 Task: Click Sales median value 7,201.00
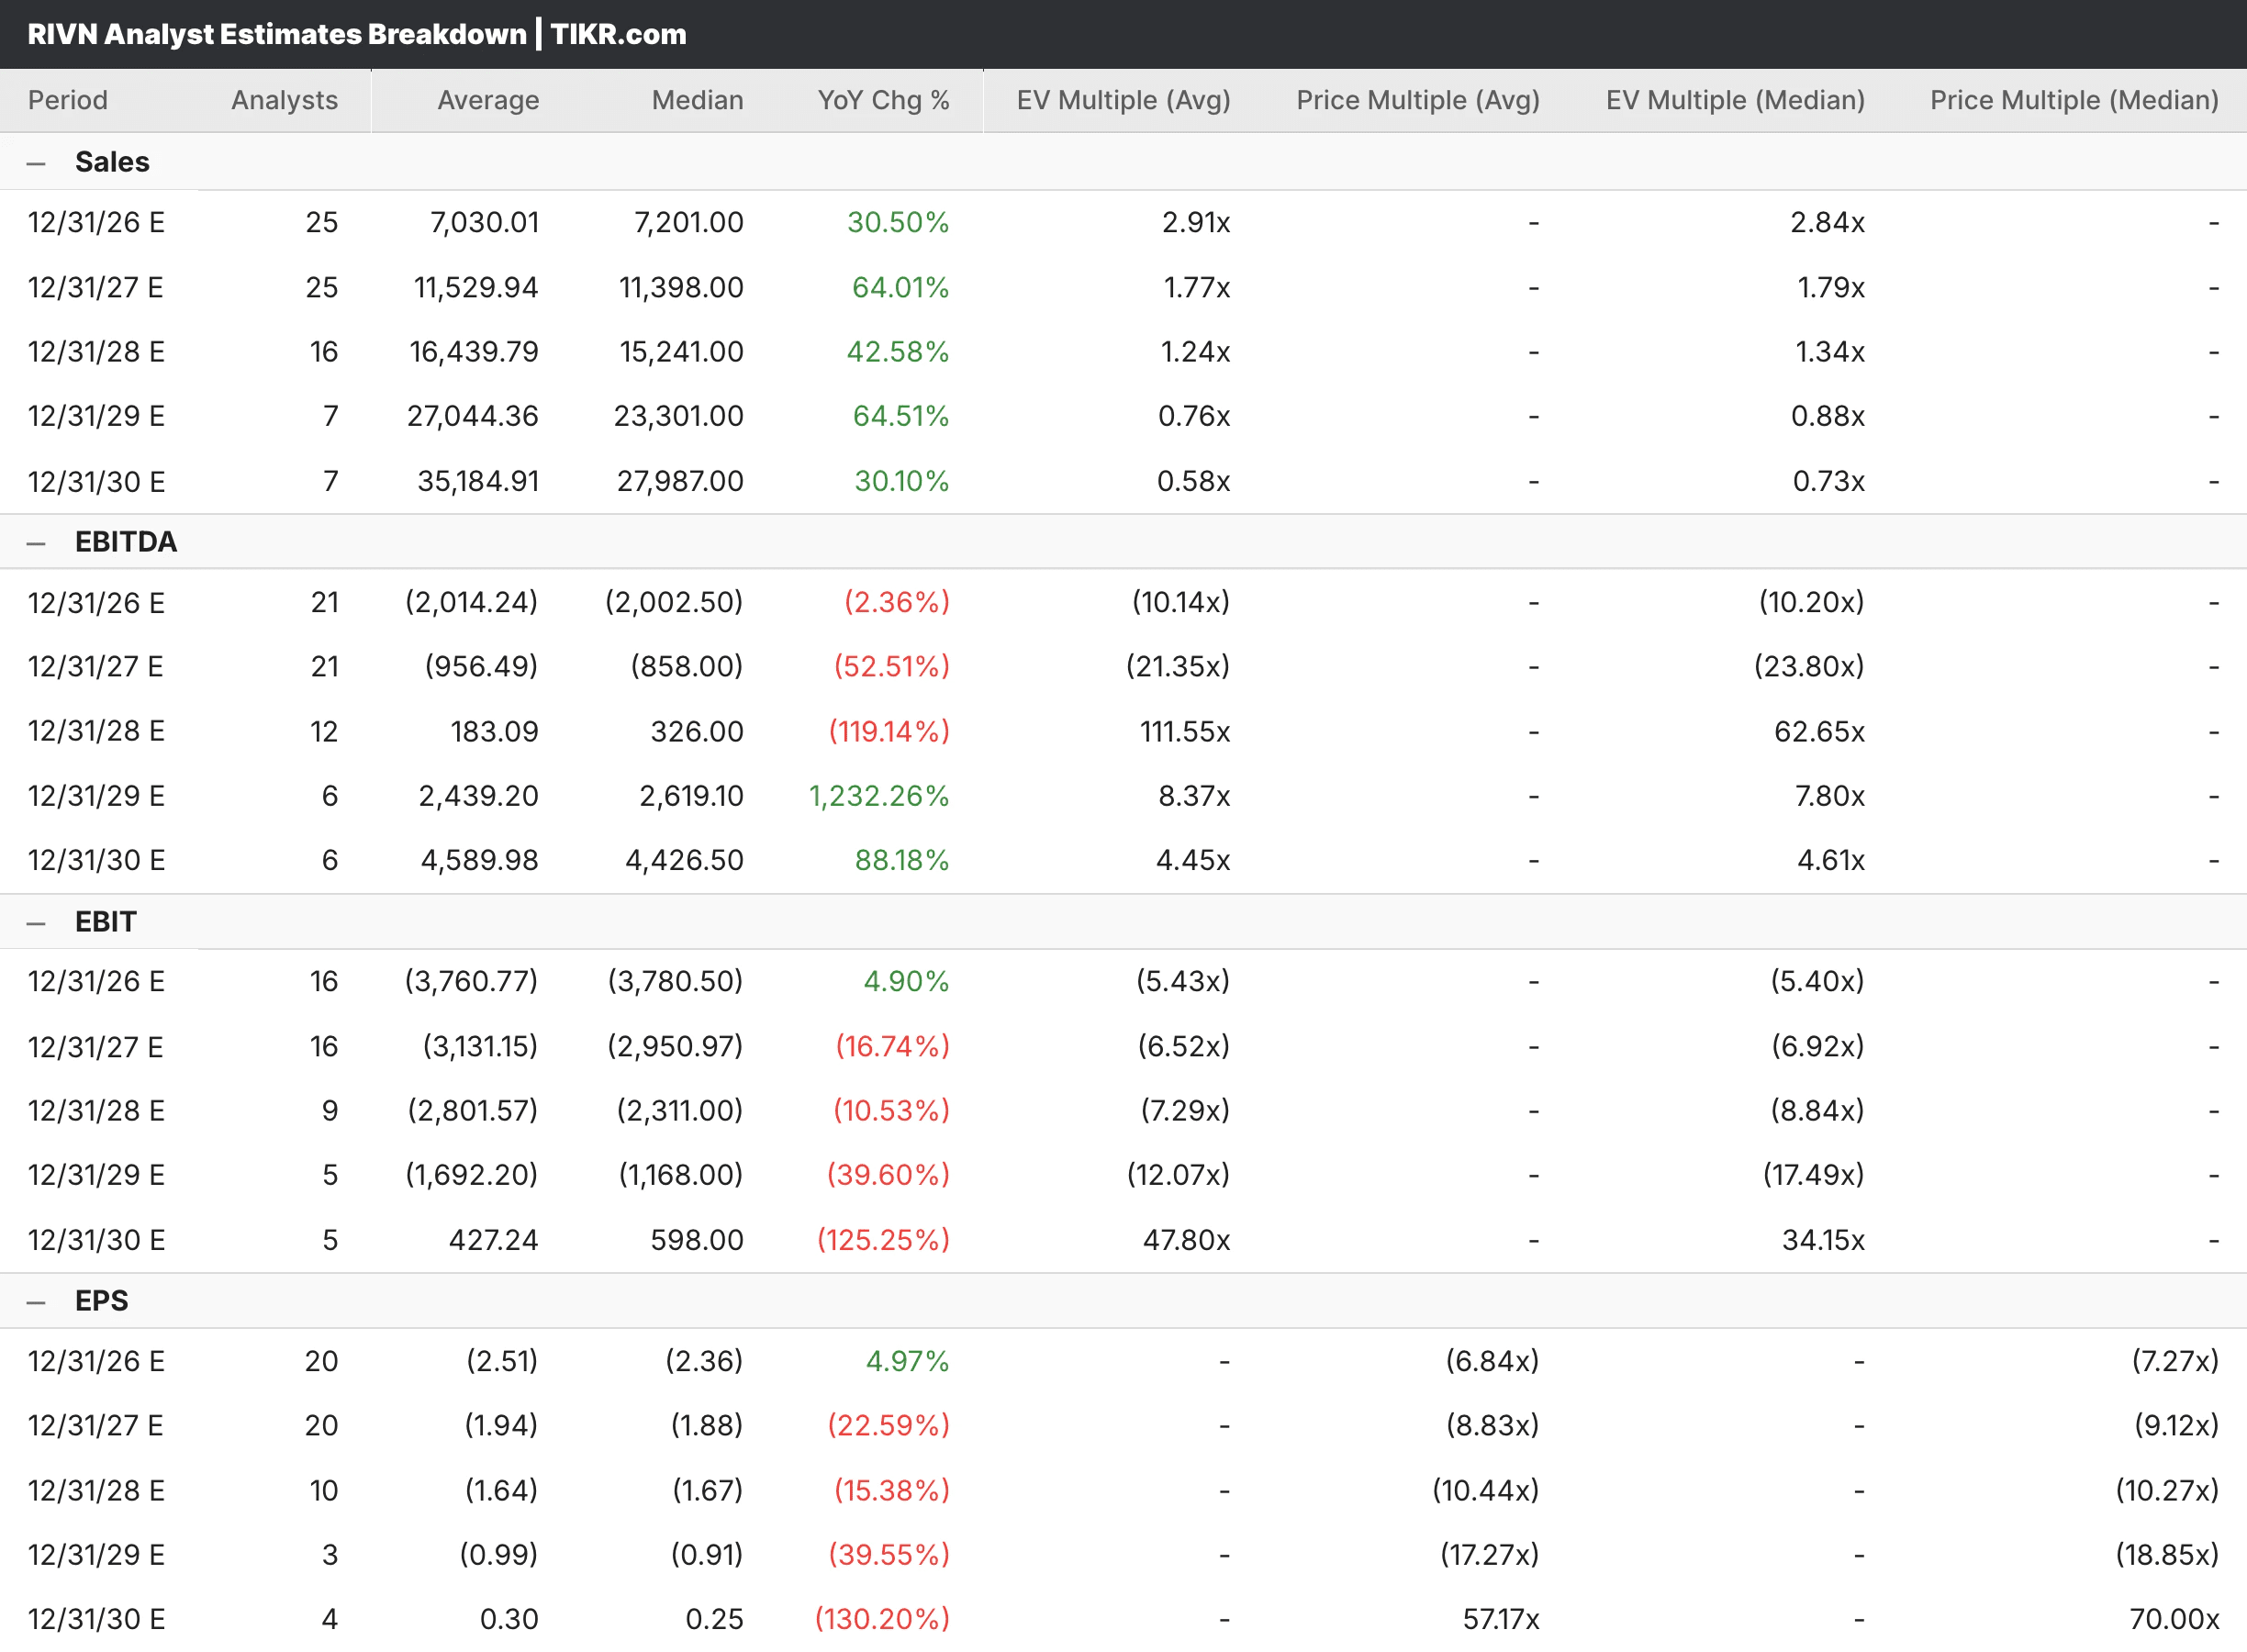click(x=689, y=222)
